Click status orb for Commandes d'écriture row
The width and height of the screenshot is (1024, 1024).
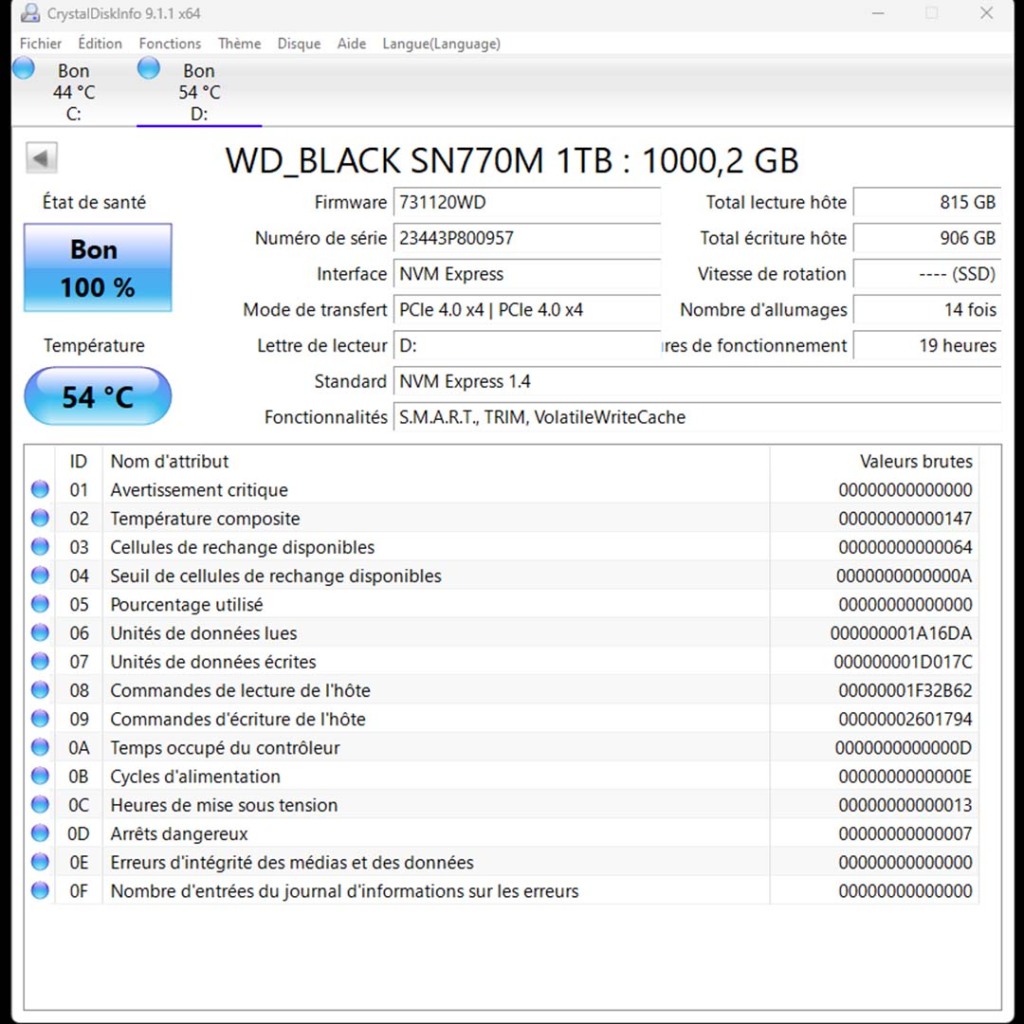click(x=40, y=719)
